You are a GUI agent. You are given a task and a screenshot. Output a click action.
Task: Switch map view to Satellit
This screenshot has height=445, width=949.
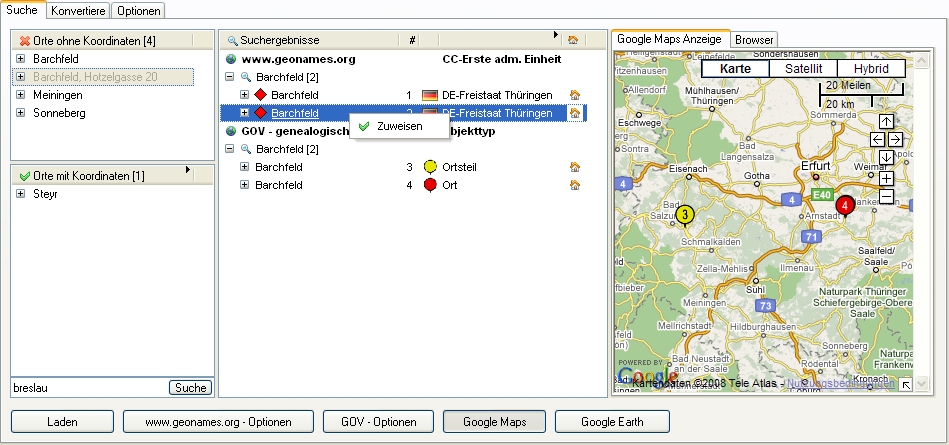[x=803, y=68]
